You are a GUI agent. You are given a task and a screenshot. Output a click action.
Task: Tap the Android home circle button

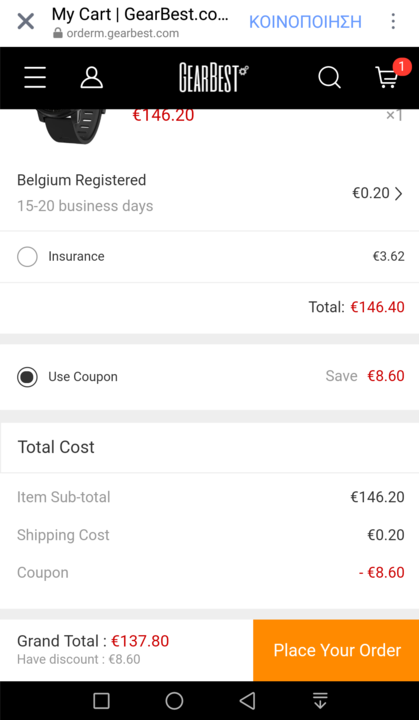(x=174, y=701)
